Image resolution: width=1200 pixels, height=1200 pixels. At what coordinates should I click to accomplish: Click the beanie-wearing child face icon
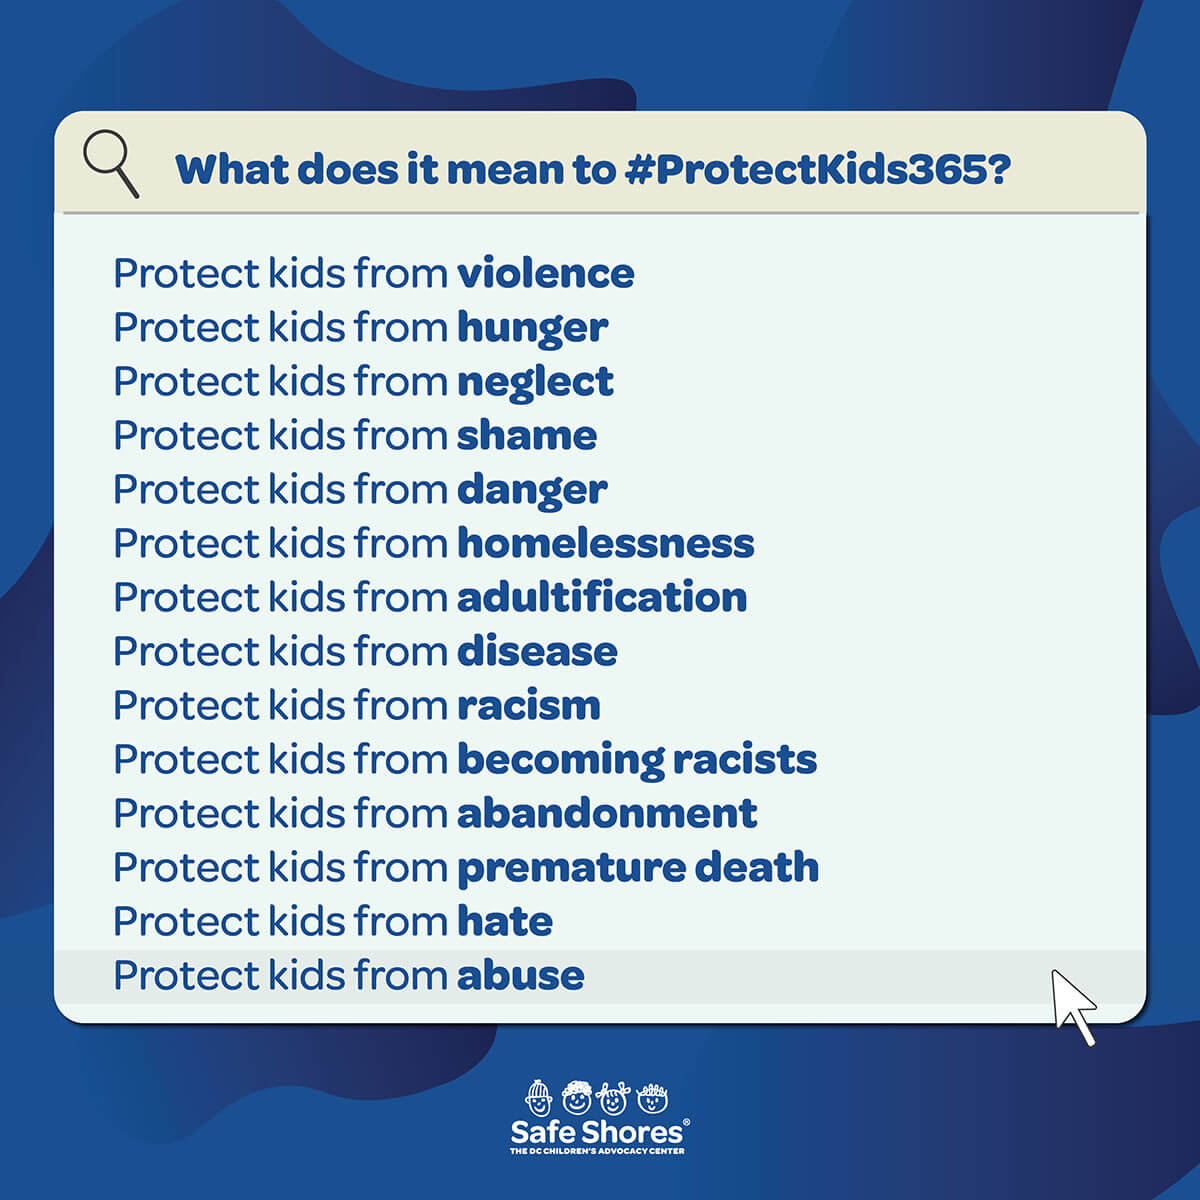click(539, 1098)
